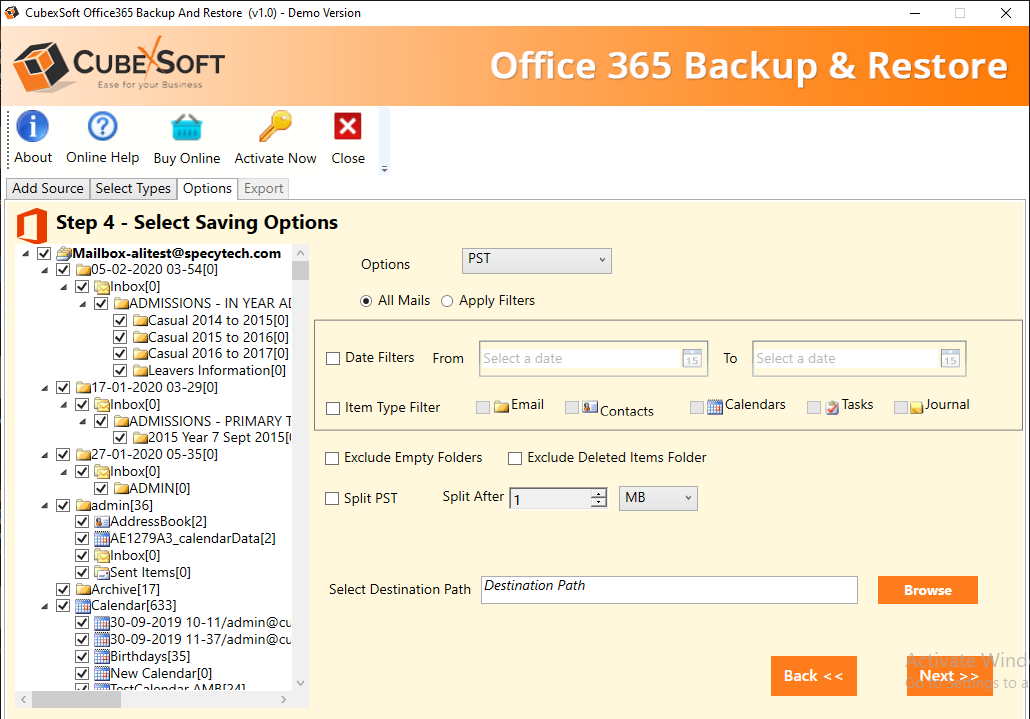Open Online Help from toolbar
The width and height of the screenshot is (1030, 719).
[x=102, y=128]
